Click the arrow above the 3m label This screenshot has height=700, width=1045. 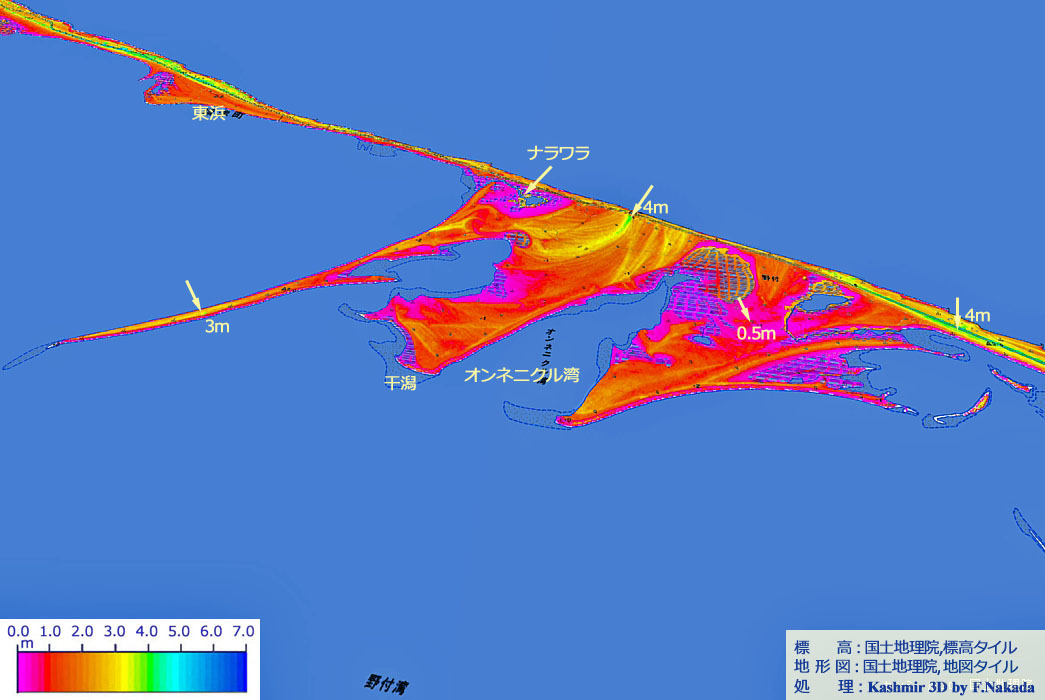click(x=193, y=295)
